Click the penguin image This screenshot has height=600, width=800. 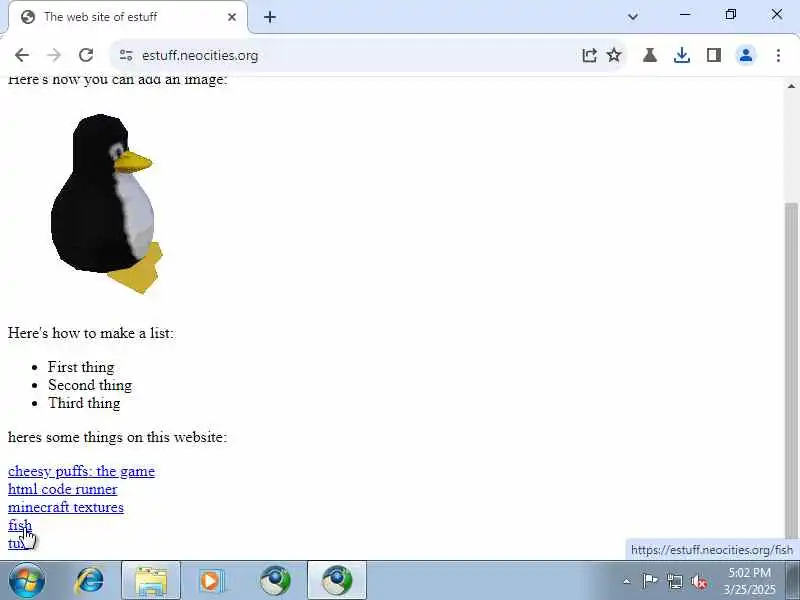107,204
